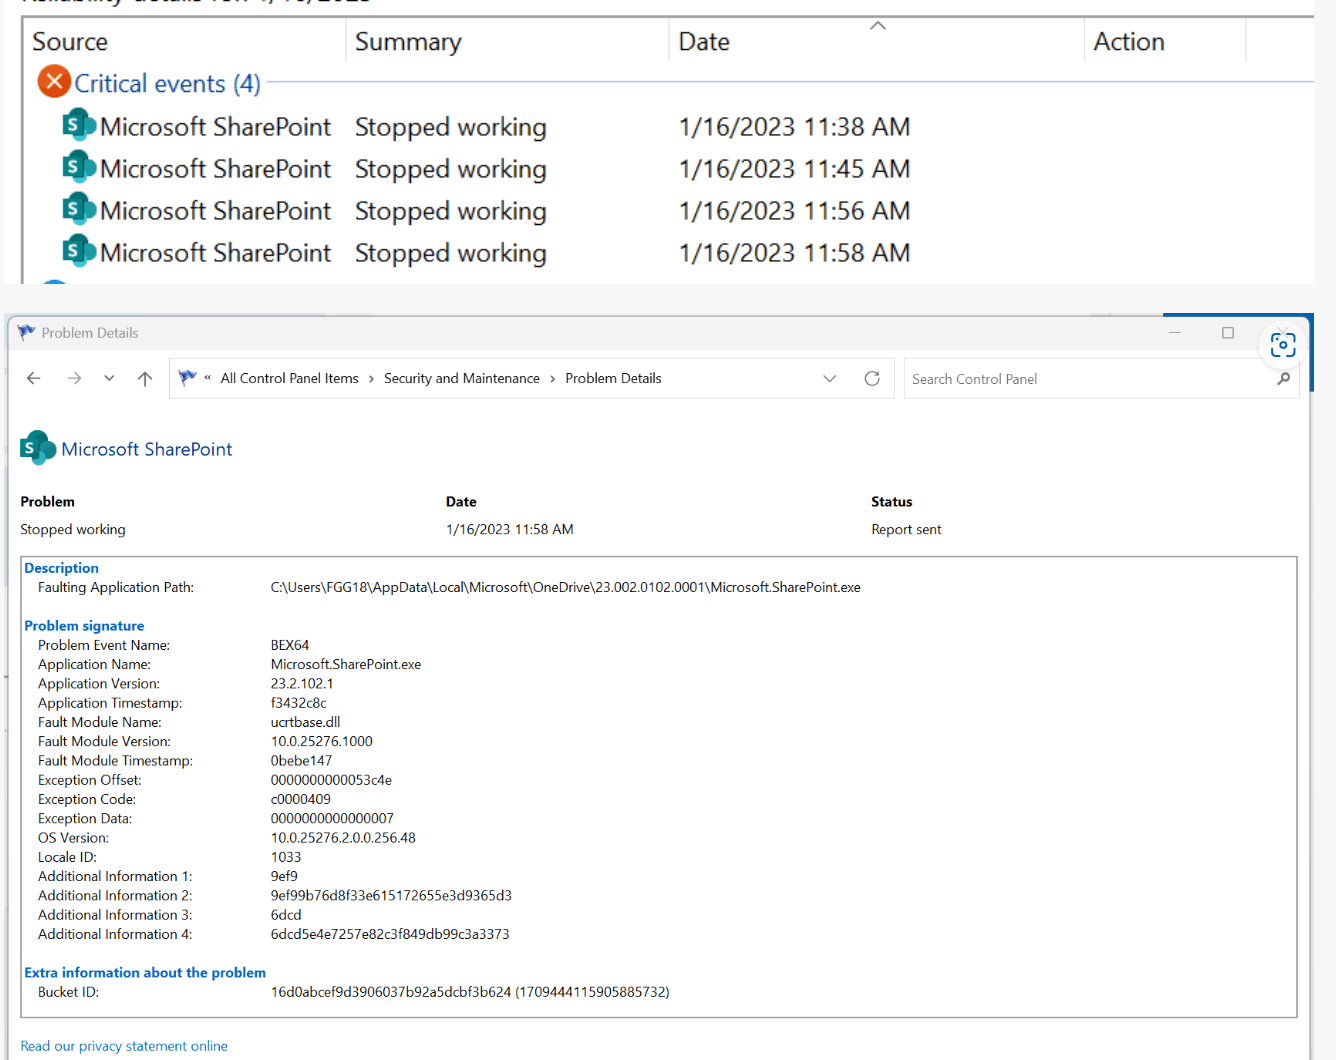Click the Problem Details title bar flag icon
The height and width of the screenshot is (1060, 1336).
pyautogui.click(x=26, y=333)
